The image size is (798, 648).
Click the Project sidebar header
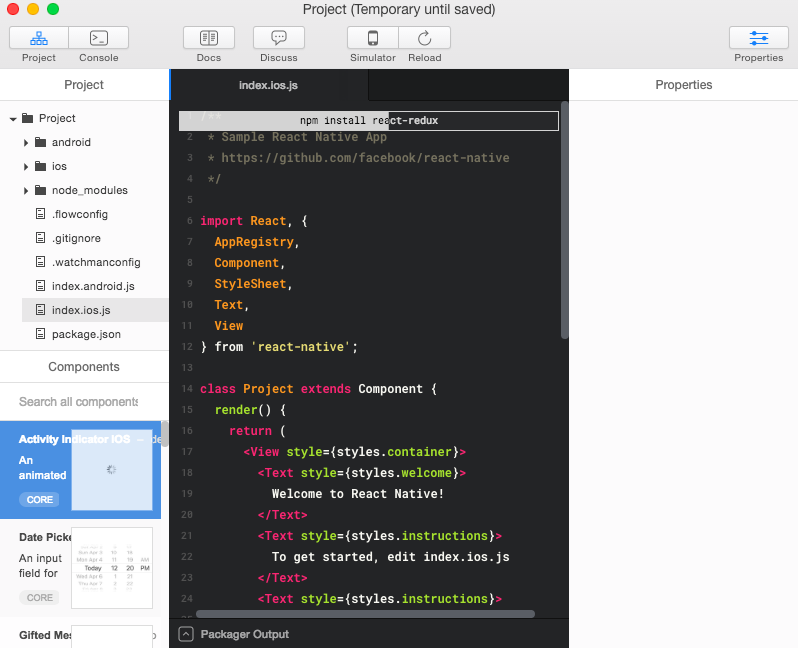tap(84, 84)
